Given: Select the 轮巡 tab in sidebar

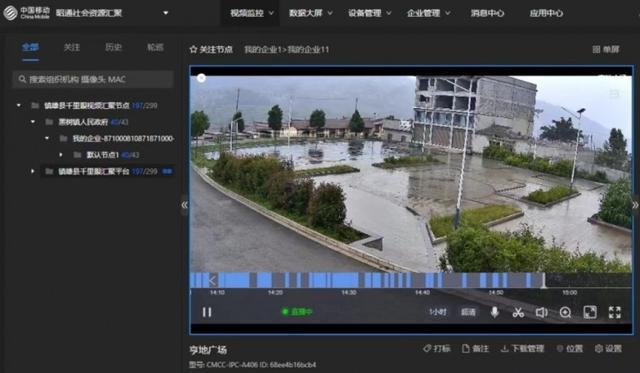Looking at the screenshot, I should (x=155, y=47).
